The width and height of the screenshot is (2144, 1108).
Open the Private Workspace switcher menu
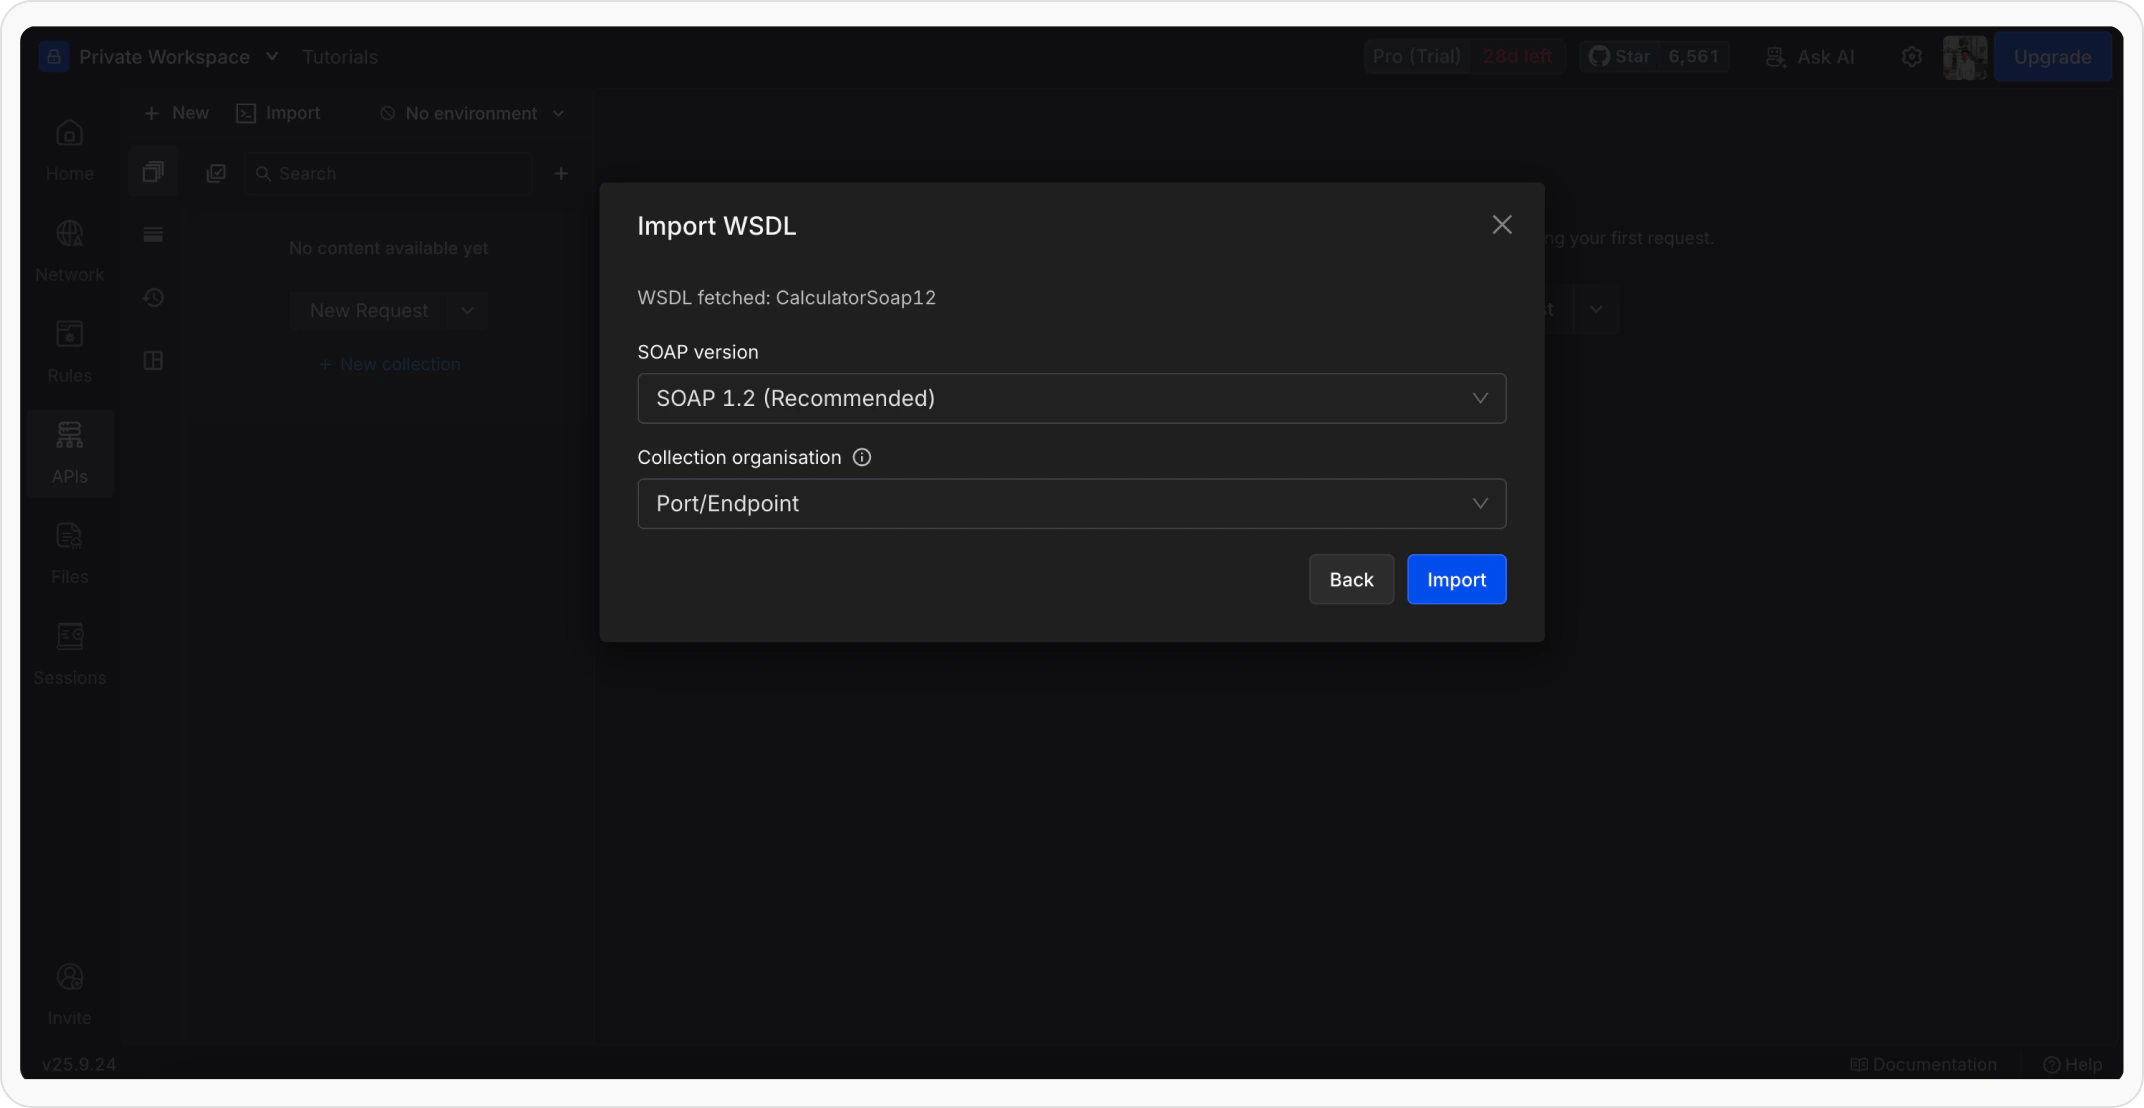point(271,57)
